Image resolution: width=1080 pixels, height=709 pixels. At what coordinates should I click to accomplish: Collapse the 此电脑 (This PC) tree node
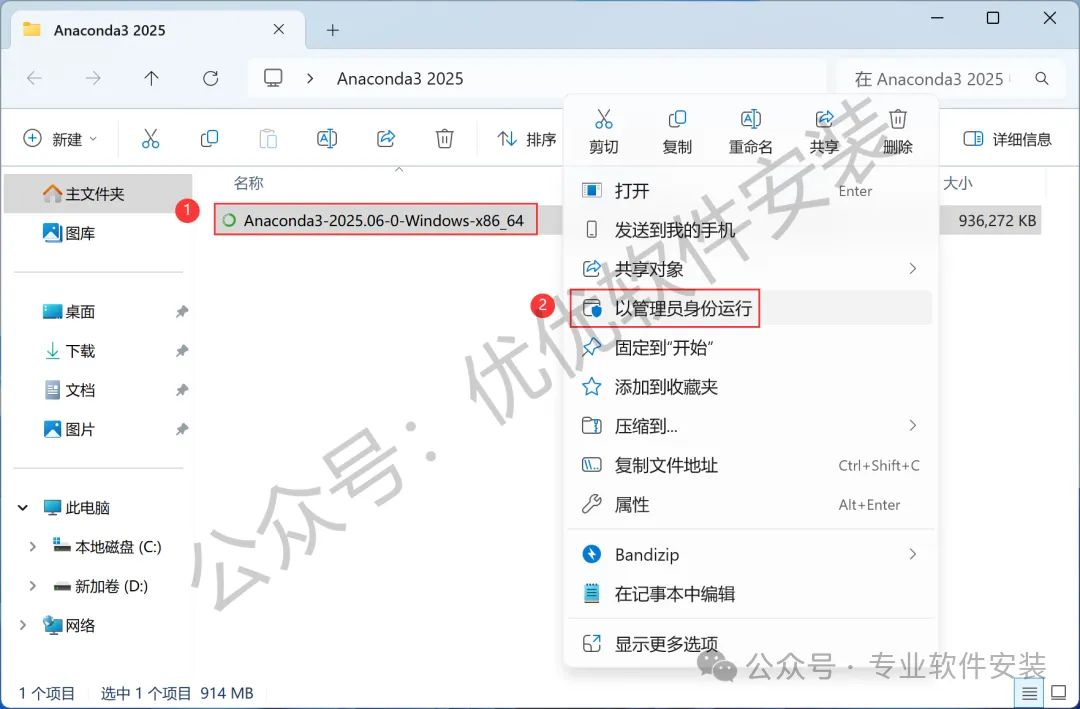coord(23,508)
